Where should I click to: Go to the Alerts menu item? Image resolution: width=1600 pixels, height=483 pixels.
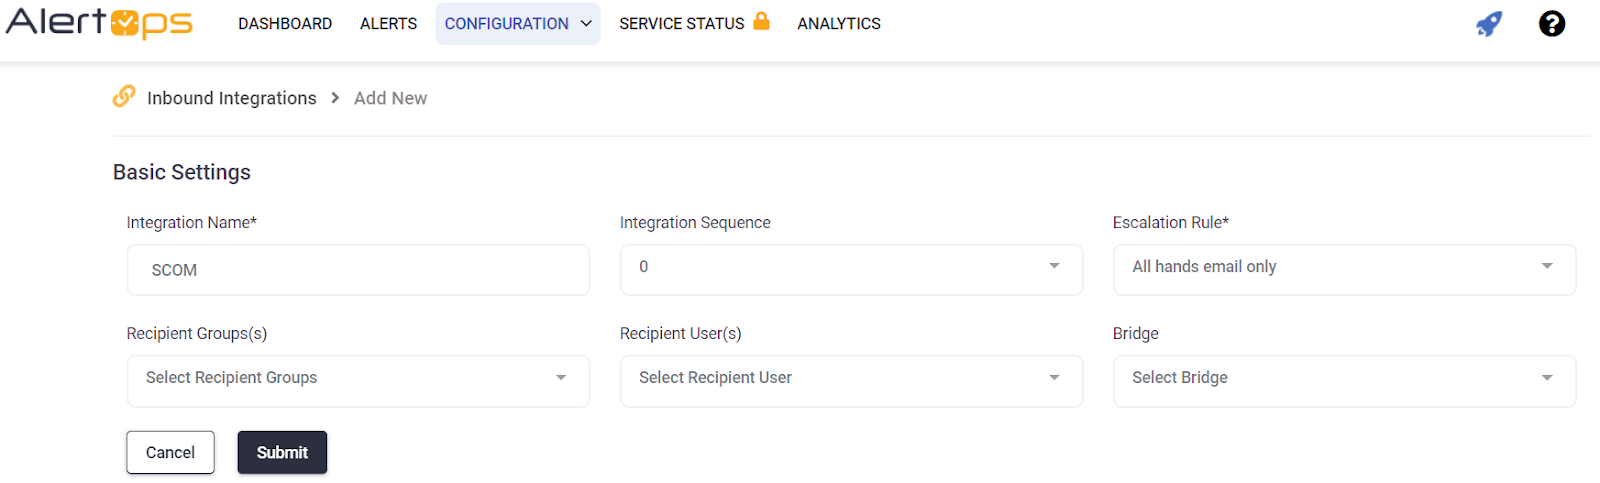(x=388, y=24)
